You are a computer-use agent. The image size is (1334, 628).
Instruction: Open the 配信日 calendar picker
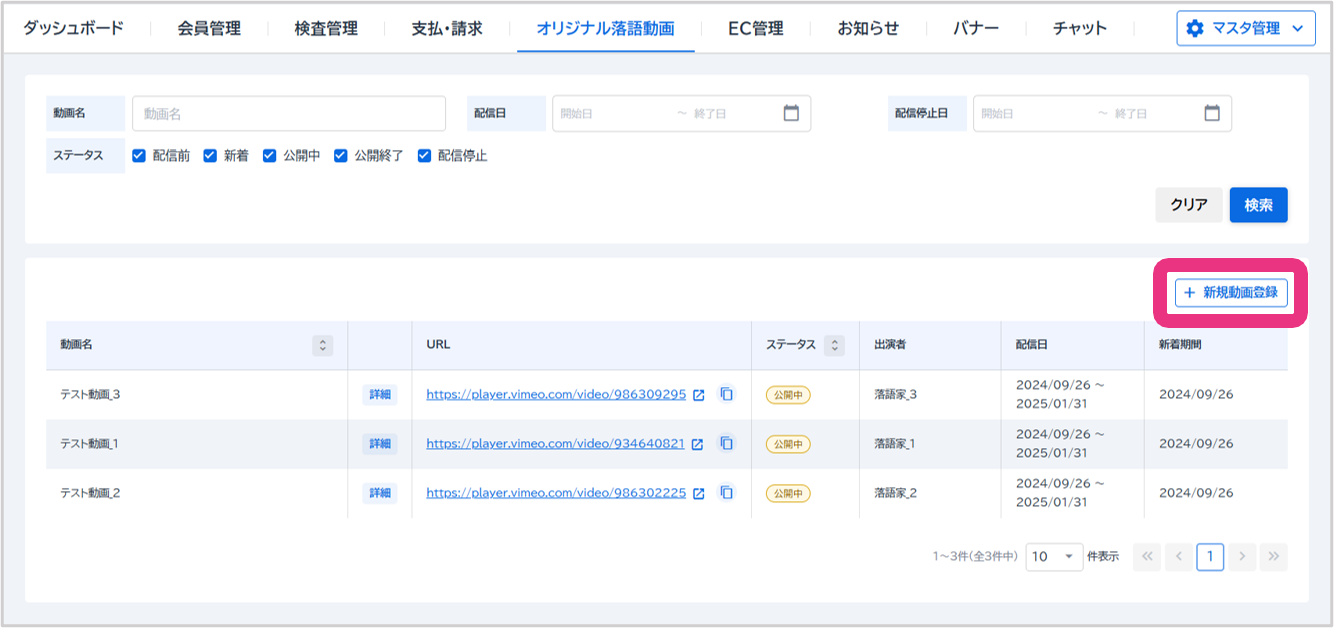791,114
